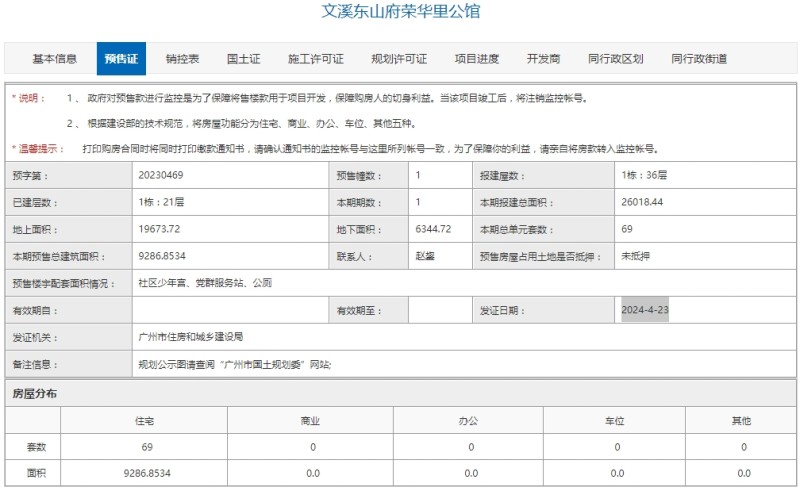The width and height of the screenshot is (800, 487).
Task: Click the 发证日期 label
Action: 502,311
